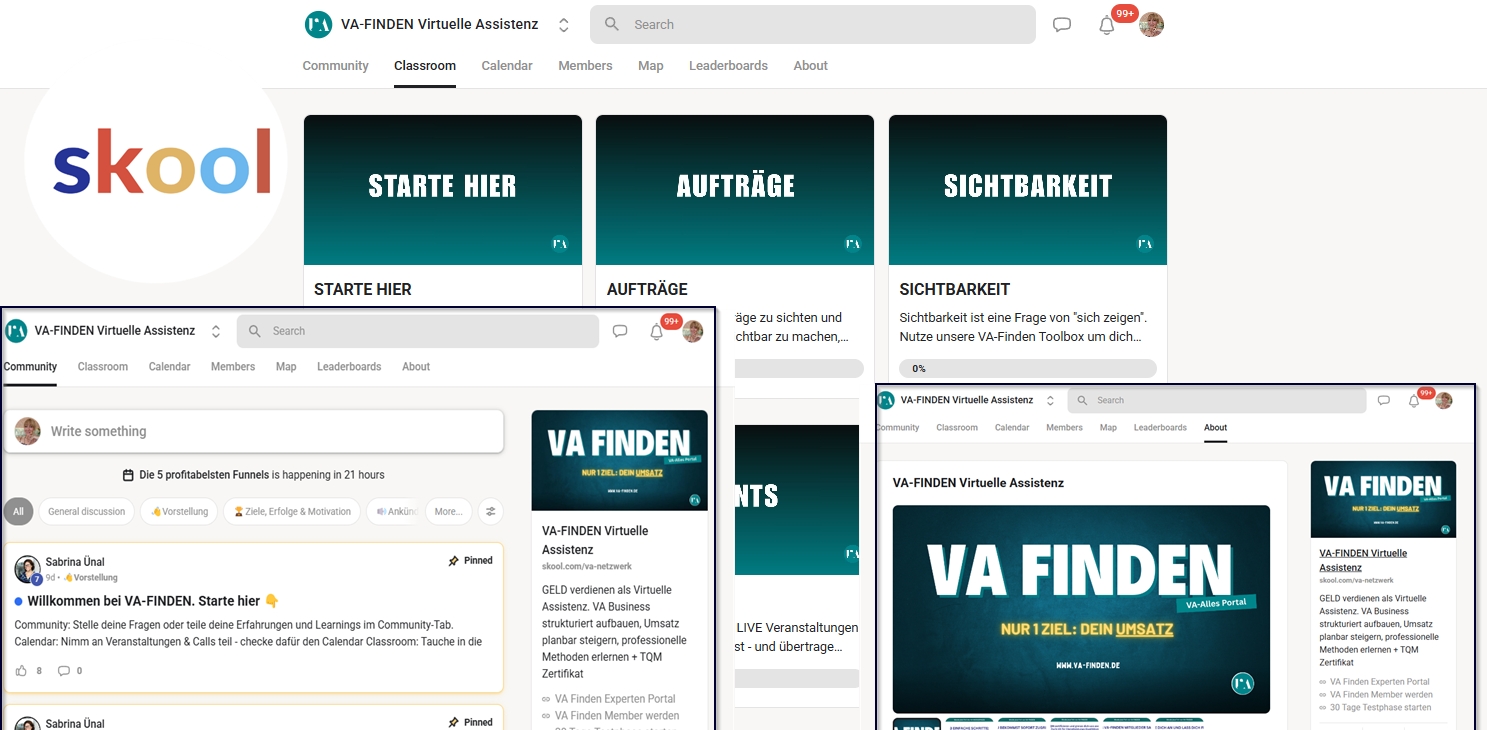Open the chat icon in the Classroom header
This screenshot has height=730, width=1487.
coord(1062,25)
